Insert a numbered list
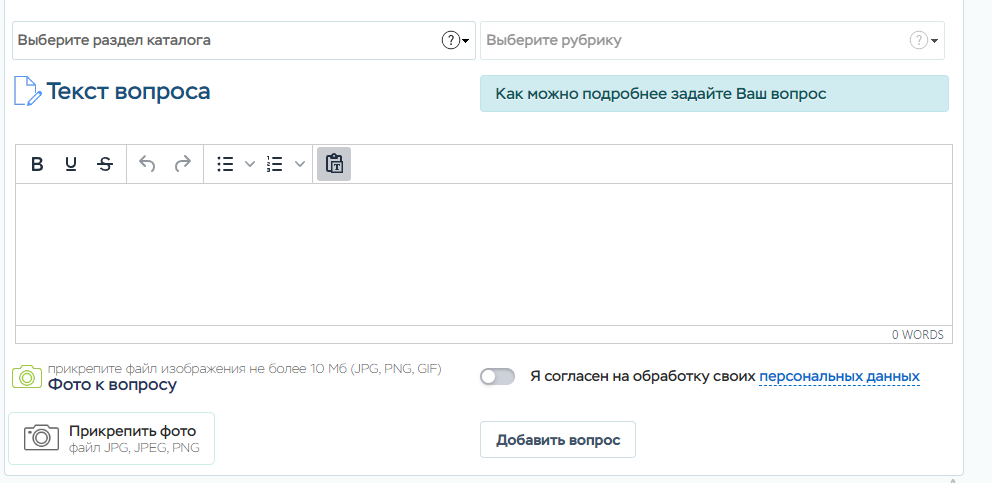Viewport: 992px width, 483px height. coord(275,164)
